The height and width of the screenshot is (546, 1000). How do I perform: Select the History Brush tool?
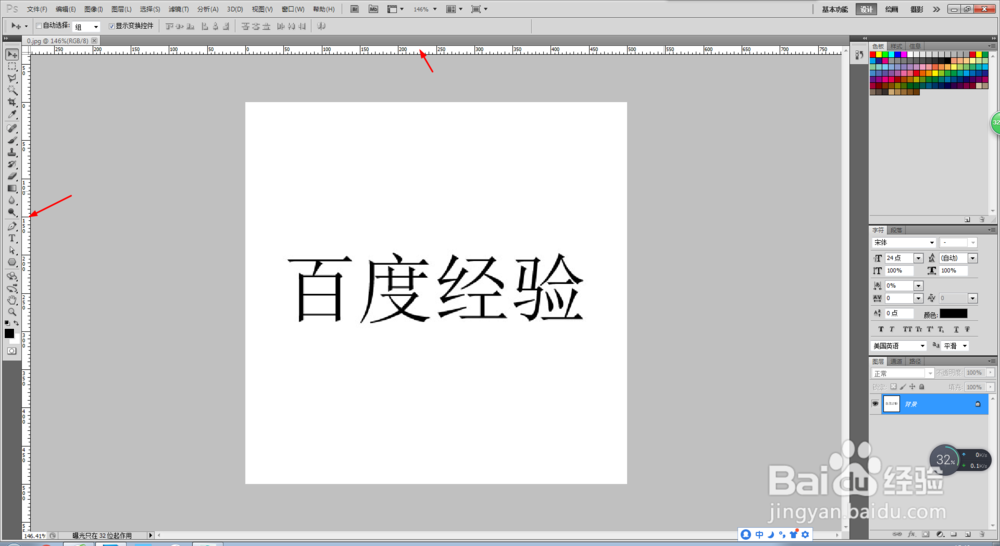click(12, 165)
